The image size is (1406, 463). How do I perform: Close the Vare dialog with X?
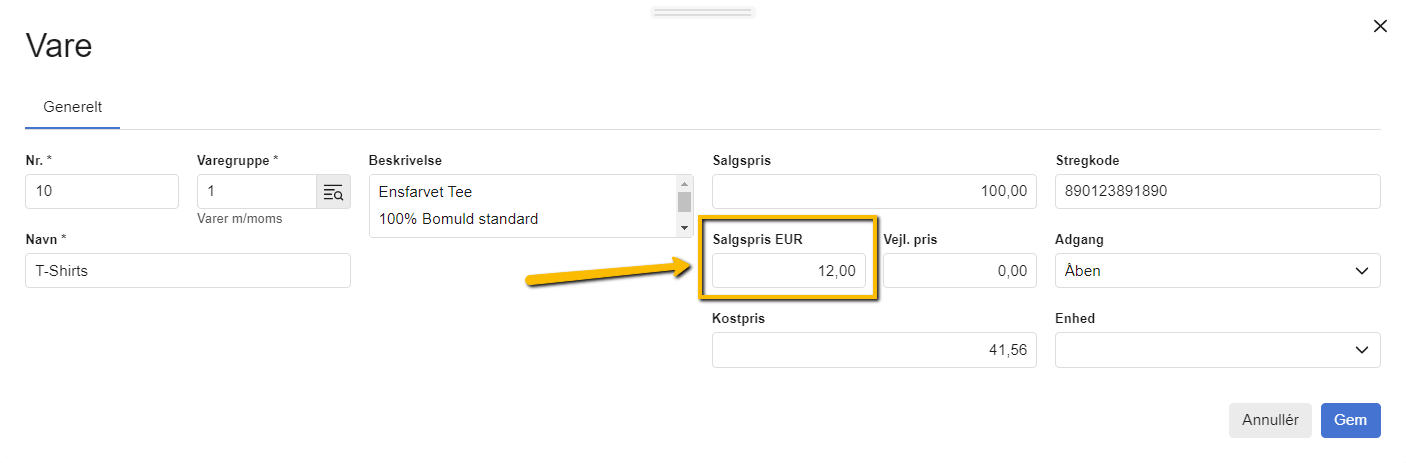click(1380, 26)
